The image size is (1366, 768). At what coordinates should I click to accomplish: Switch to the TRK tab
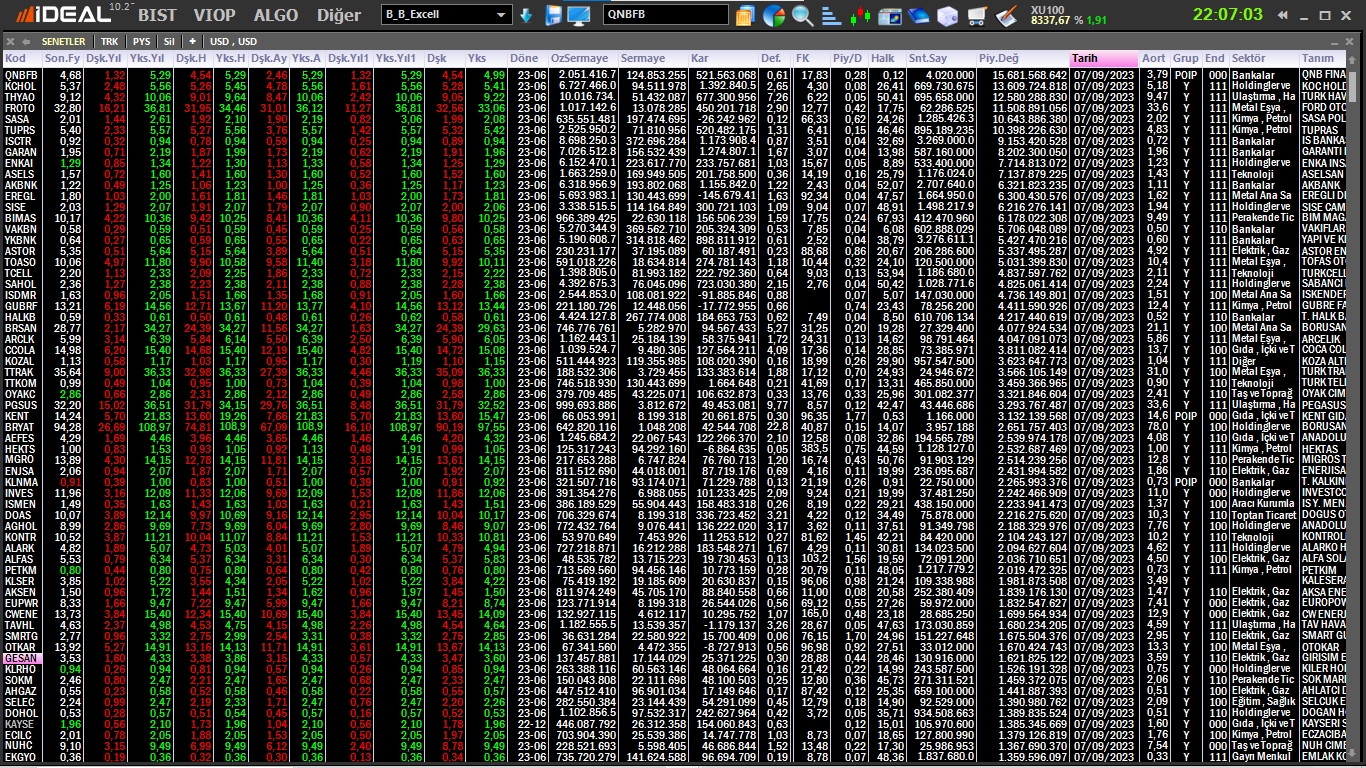[109, 41]
